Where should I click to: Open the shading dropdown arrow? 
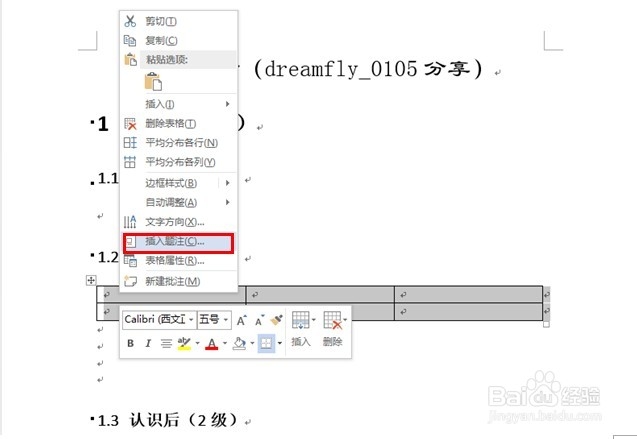click(252, 344)
